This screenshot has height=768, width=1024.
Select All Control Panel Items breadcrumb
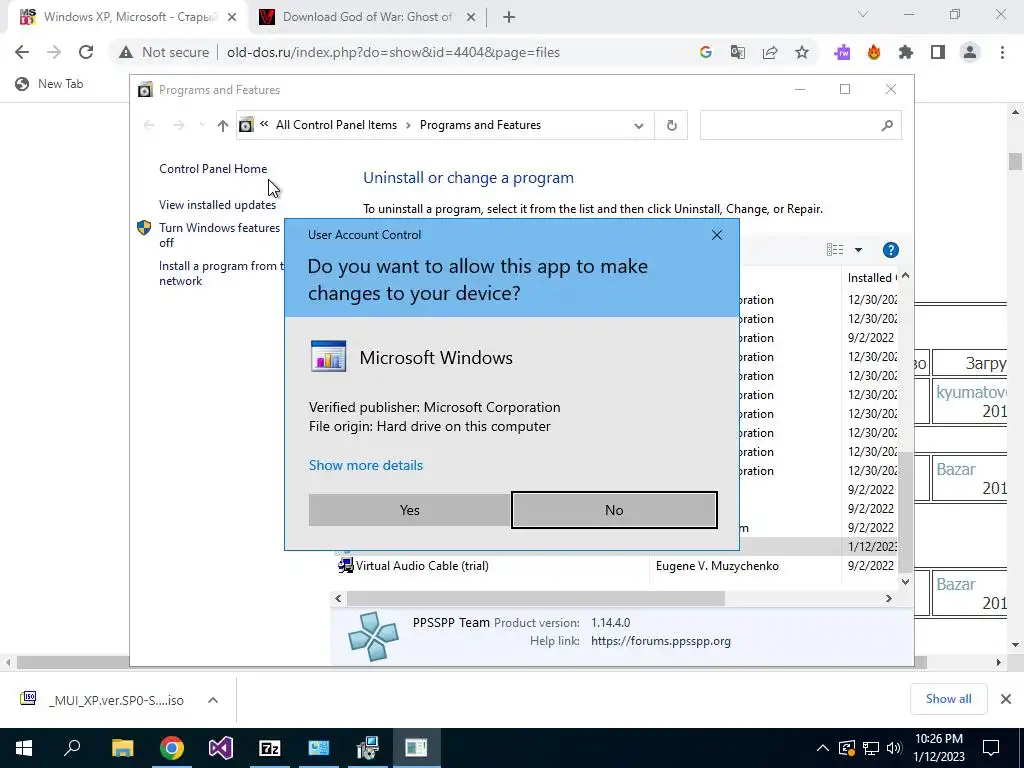(336, 125)
